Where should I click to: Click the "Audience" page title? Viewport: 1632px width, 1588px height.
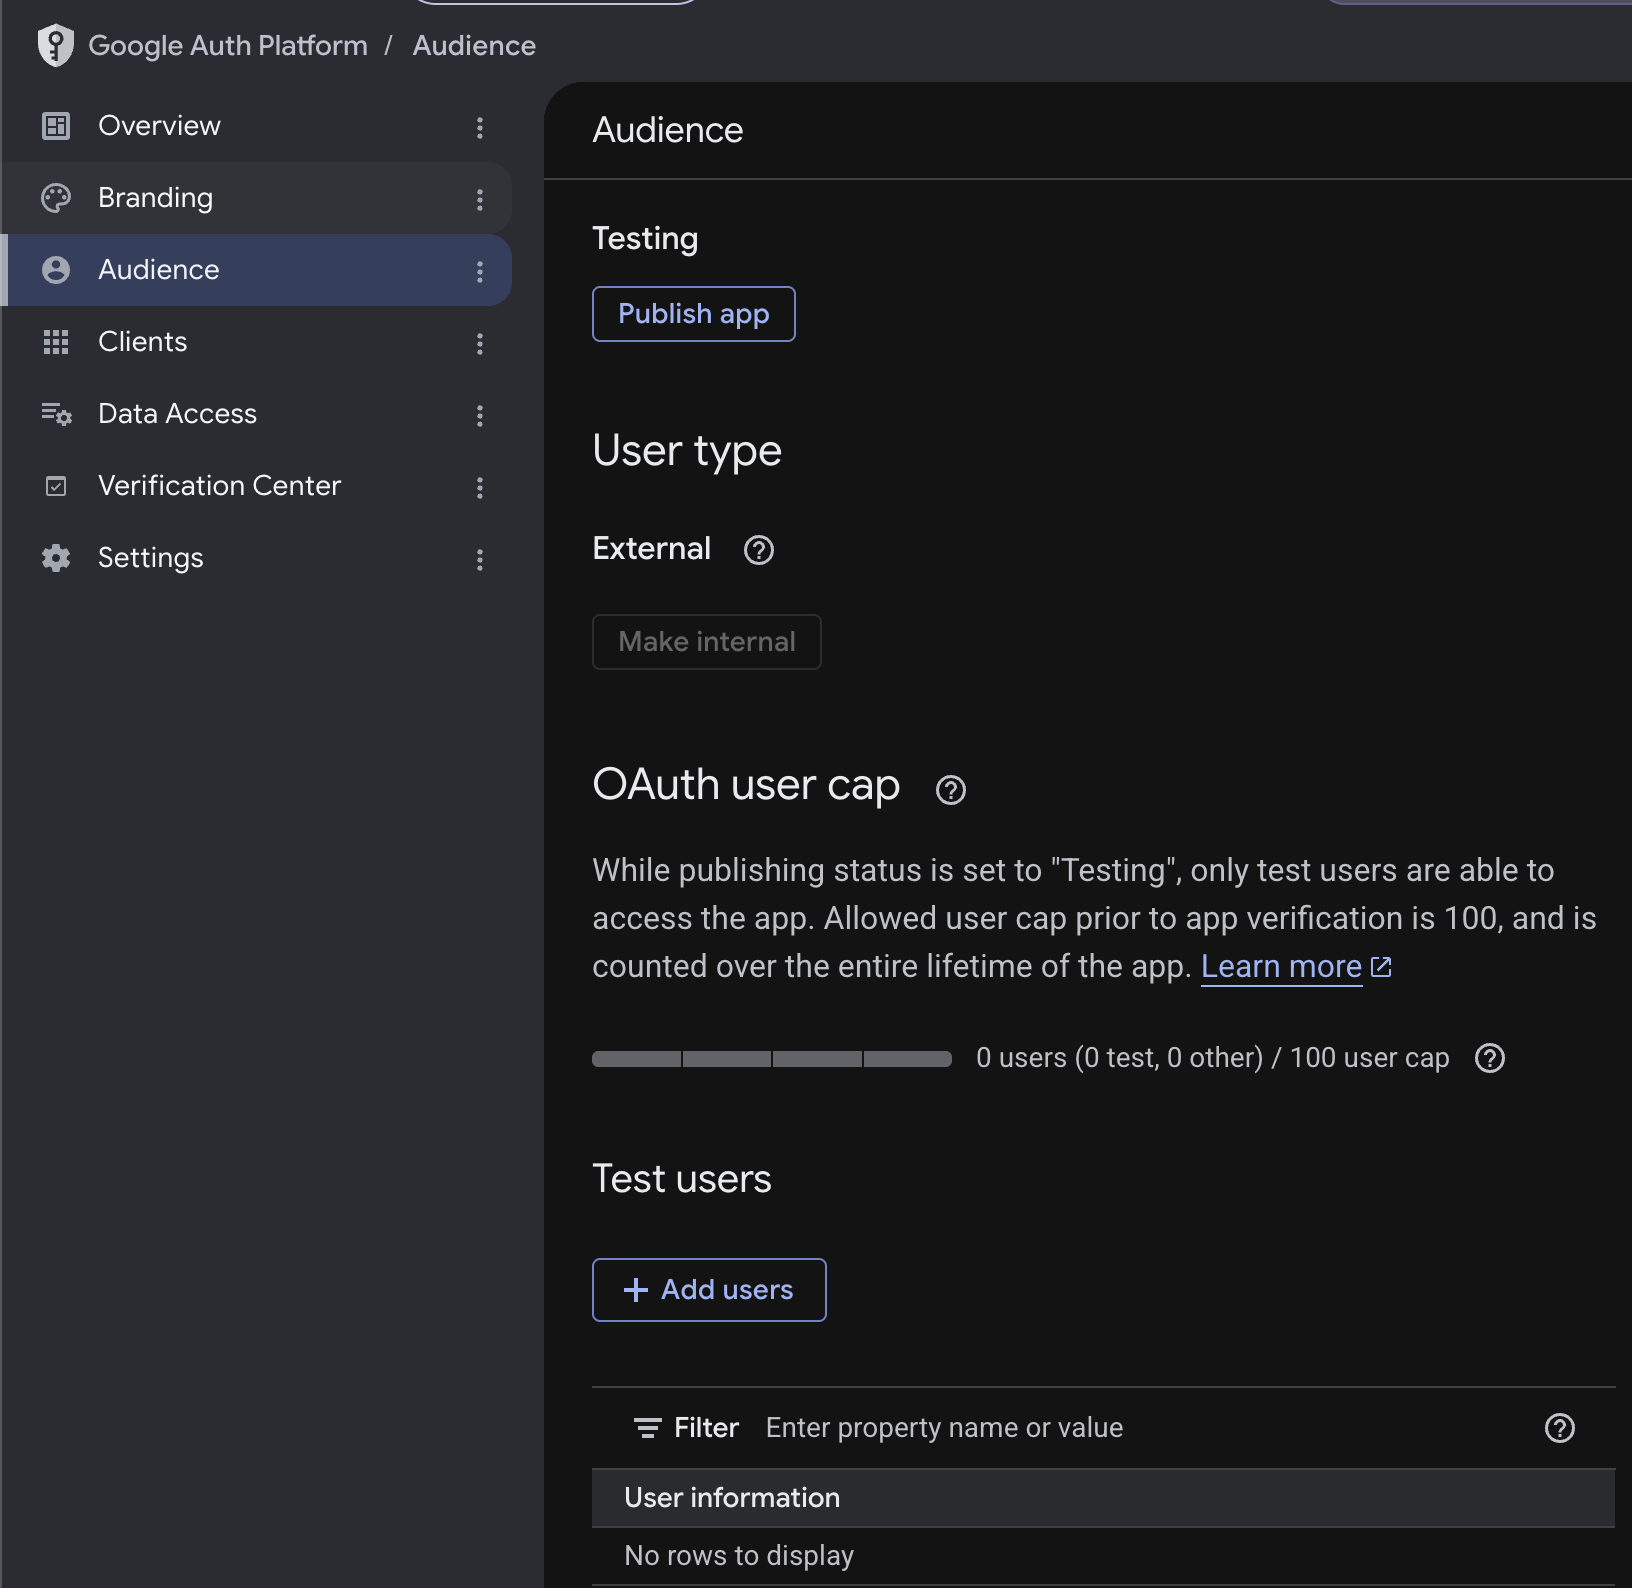point(668,130)
